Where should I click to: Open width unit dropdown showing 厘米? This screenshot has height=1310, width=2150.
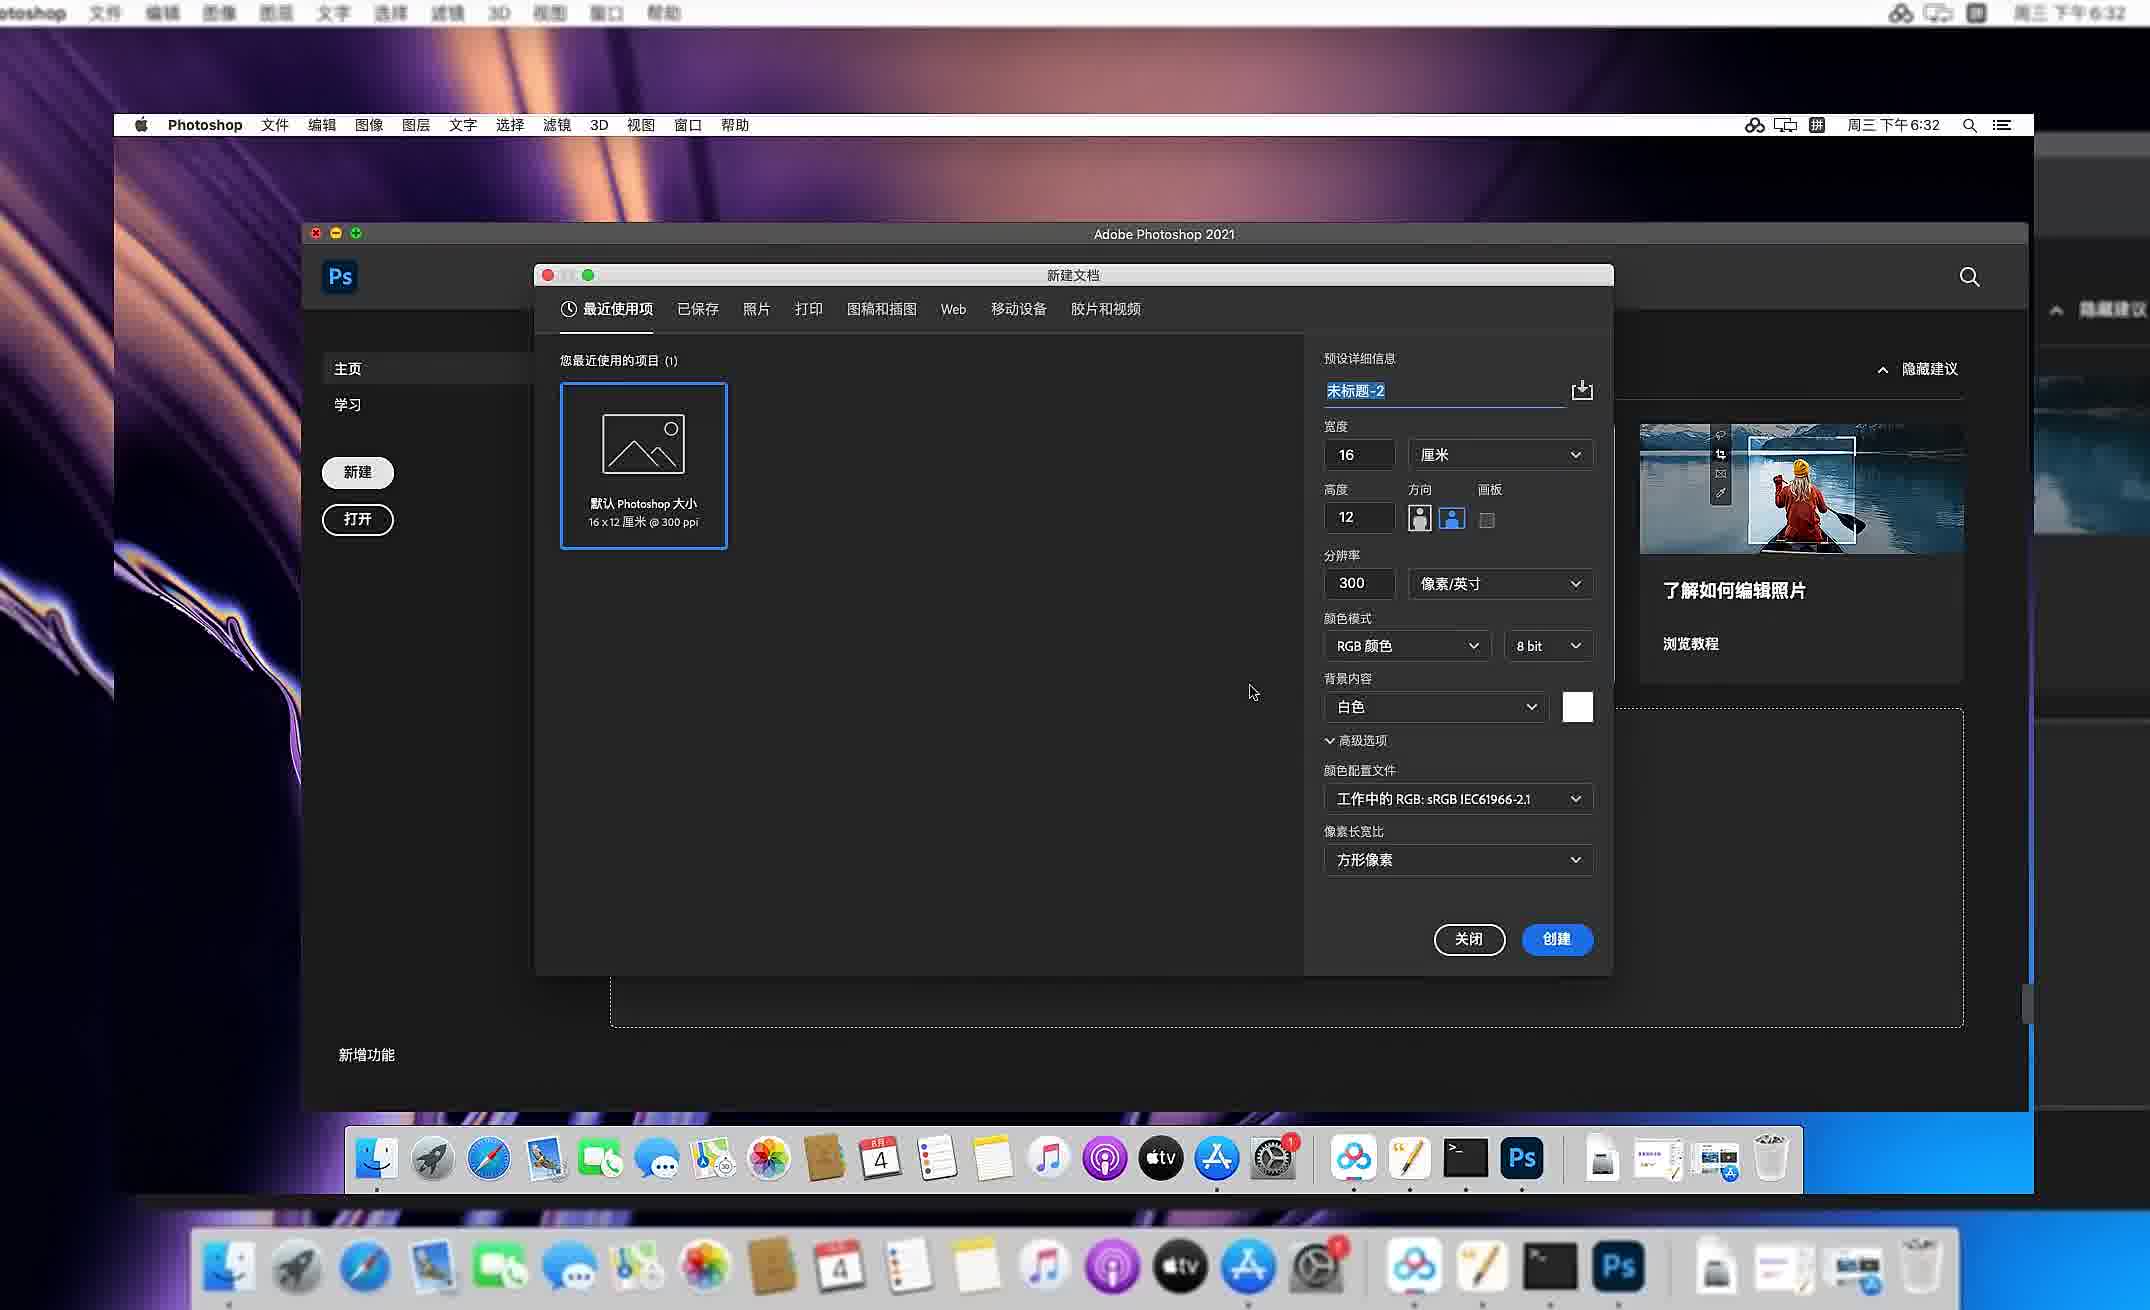1500,455
